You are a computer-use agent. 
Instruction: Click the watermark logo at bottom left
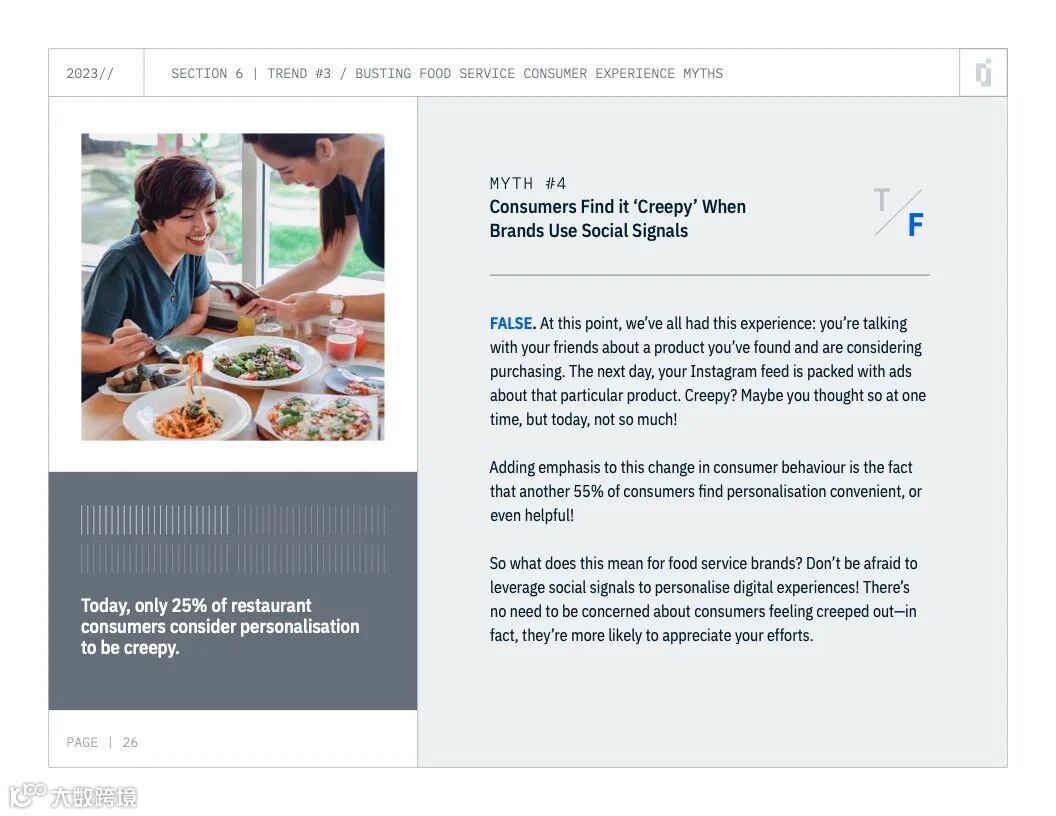[73, 796]
